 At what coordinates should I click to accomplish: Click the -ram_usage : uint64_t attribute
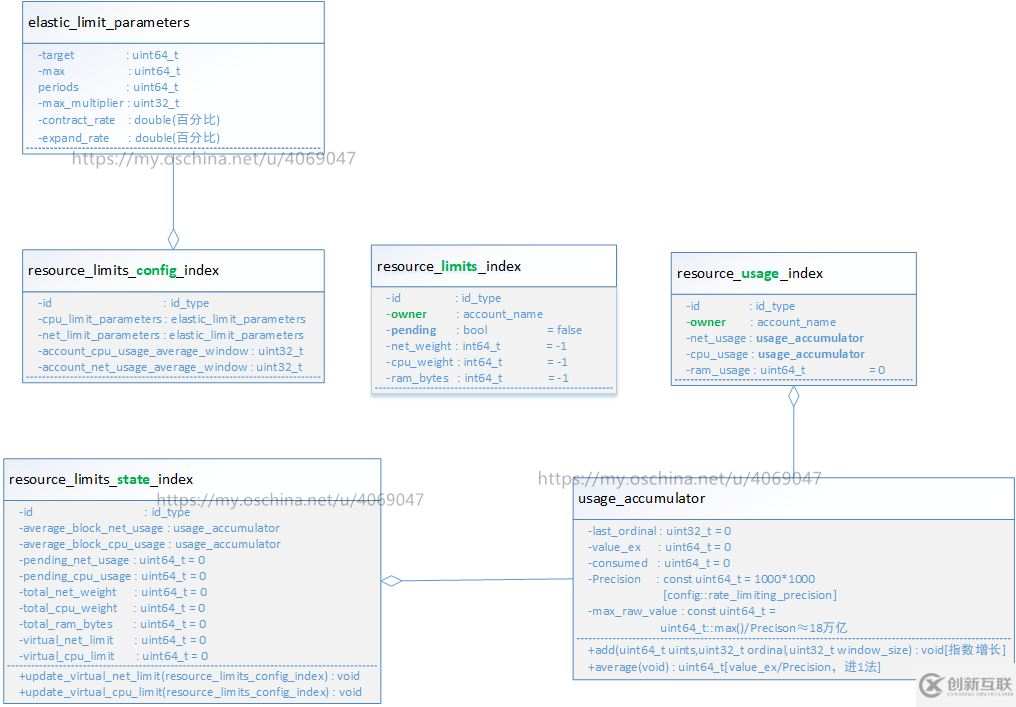tap(785, 370)
